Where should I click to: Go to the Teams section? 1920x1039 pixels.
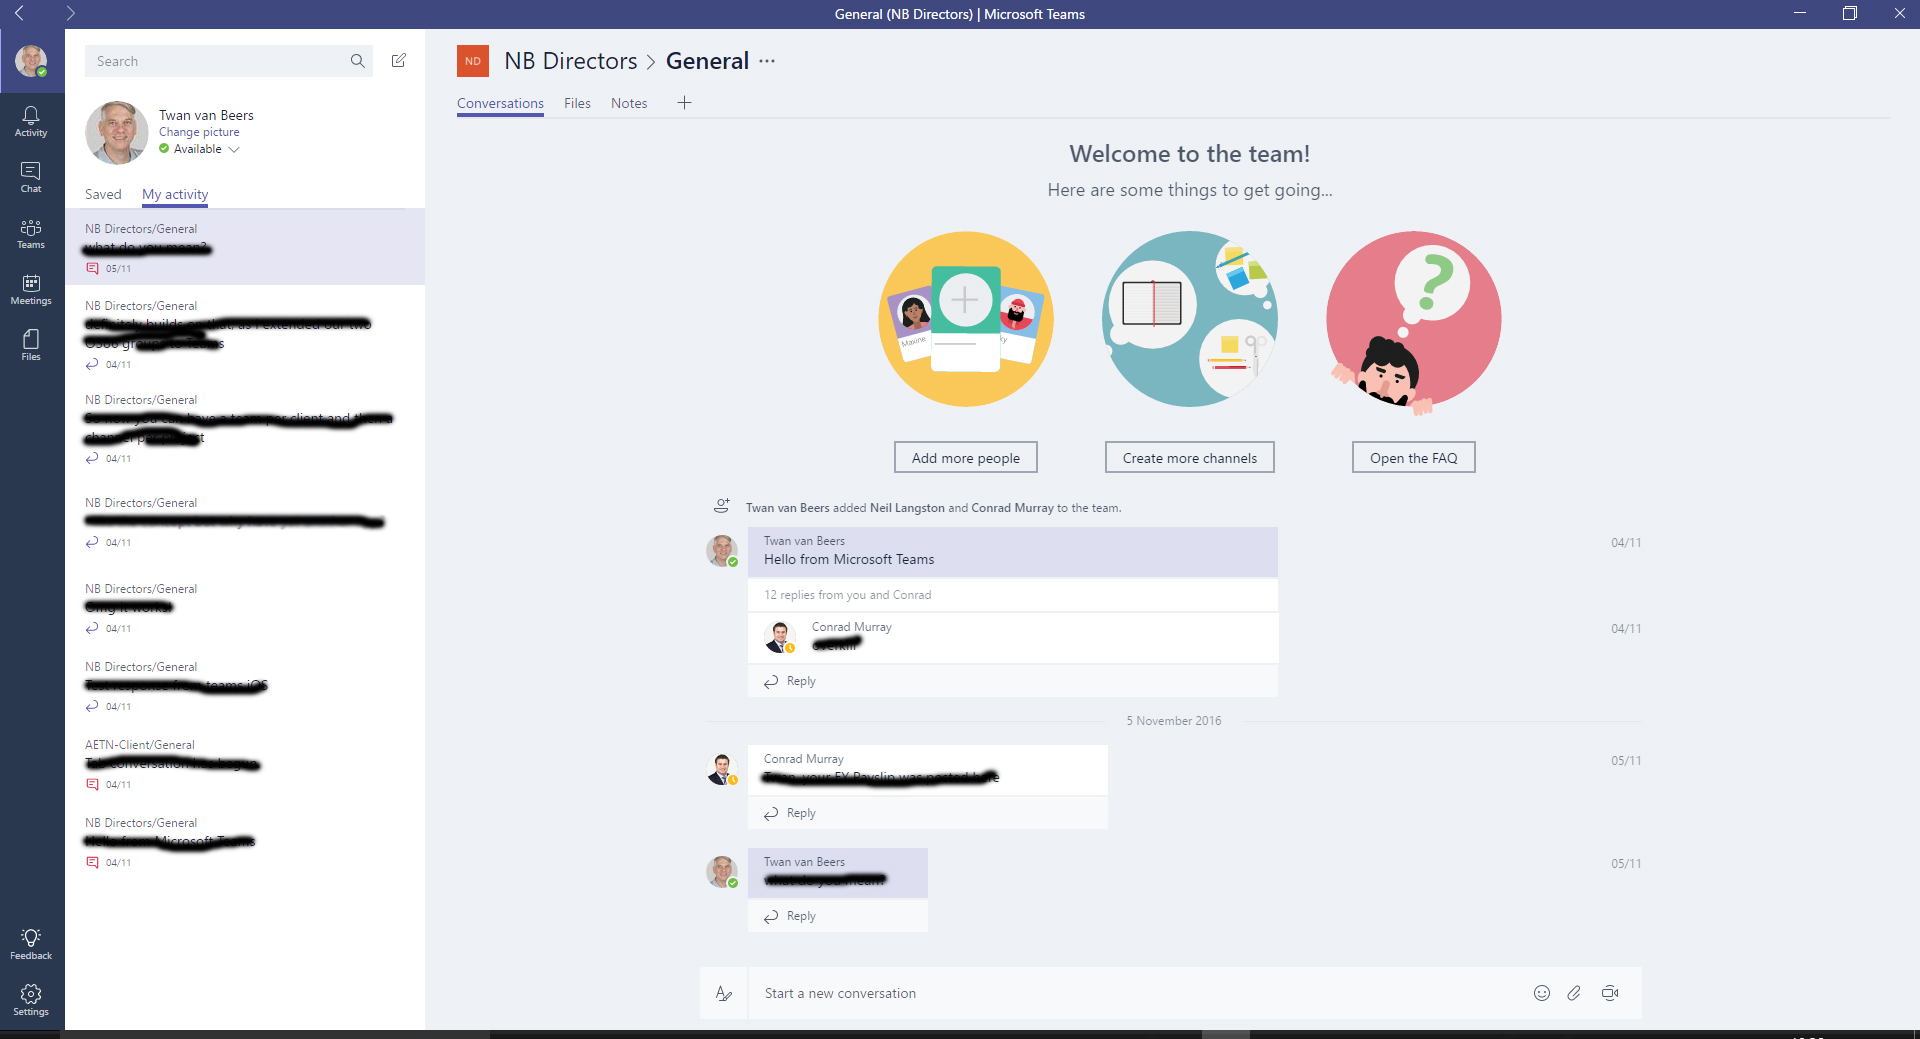31,234
